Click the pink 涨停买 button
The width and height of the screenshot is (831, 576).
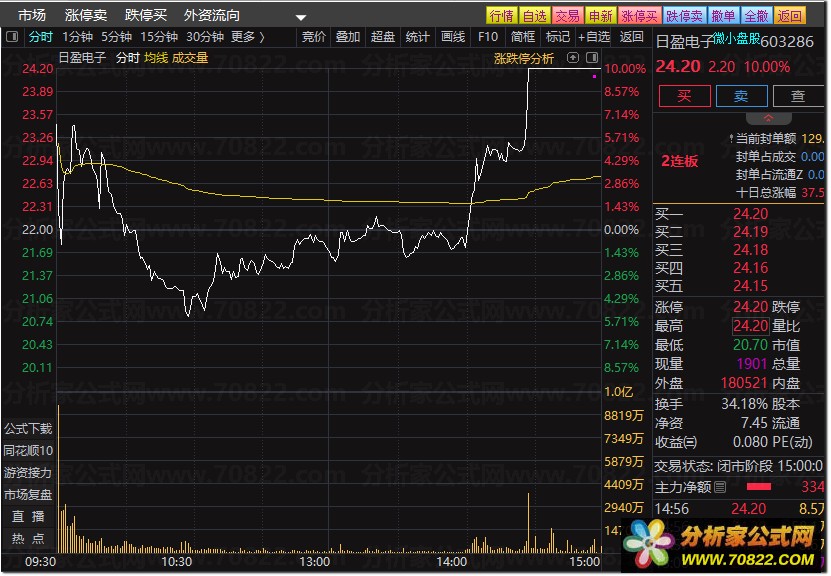click(639, 15)
